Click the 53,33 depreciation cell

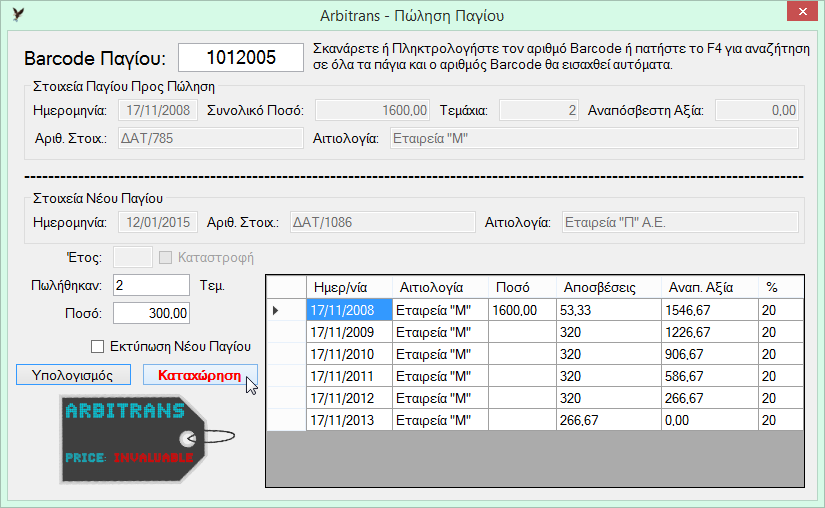pos(609,310)
